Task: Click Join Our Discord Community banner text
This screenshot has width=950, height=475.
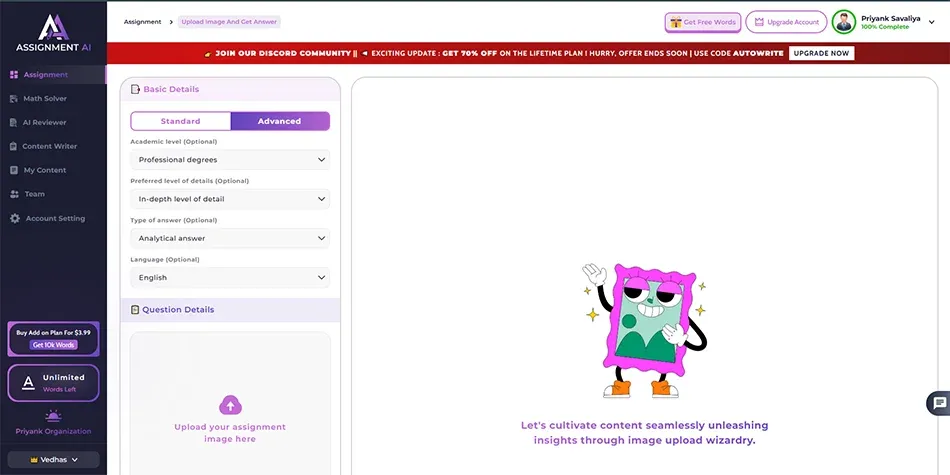Action: (282, 53)
